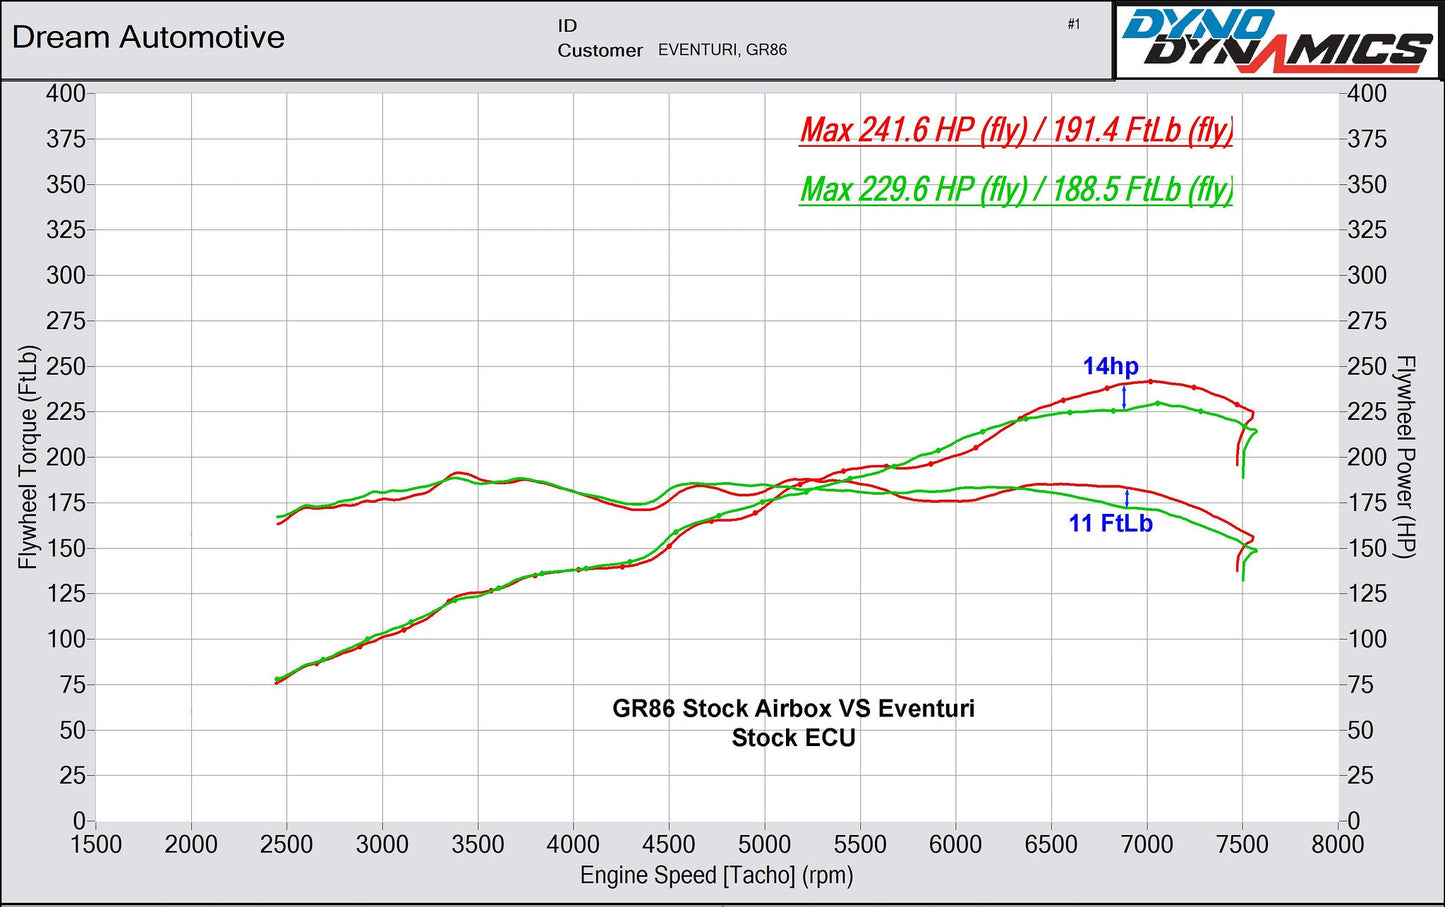Expand the Engine Speed [Tacho] axis label
Image resolution: width=1445 pixels, height=907 pixels.
tap(717, 875)
